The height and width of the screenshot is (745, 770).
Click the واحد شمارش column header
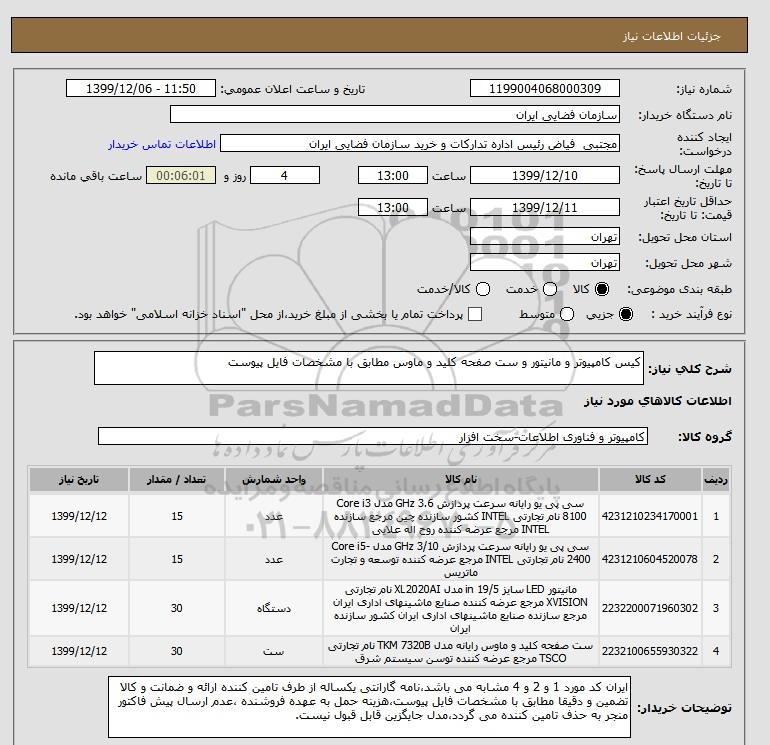274,480
